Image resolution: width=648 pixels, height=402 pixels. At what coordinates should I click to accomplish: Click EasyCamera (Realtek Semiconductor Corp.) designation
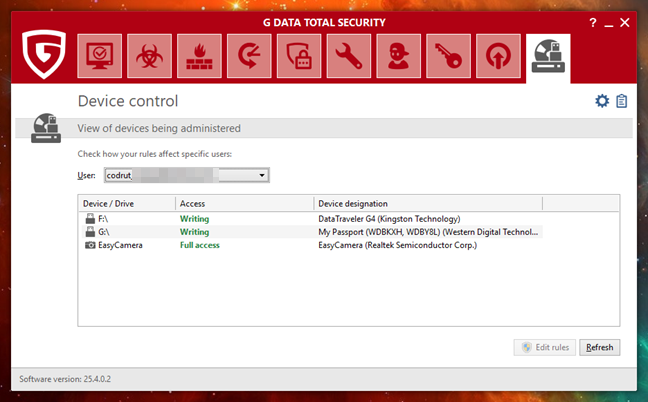[x=398, y=245]
